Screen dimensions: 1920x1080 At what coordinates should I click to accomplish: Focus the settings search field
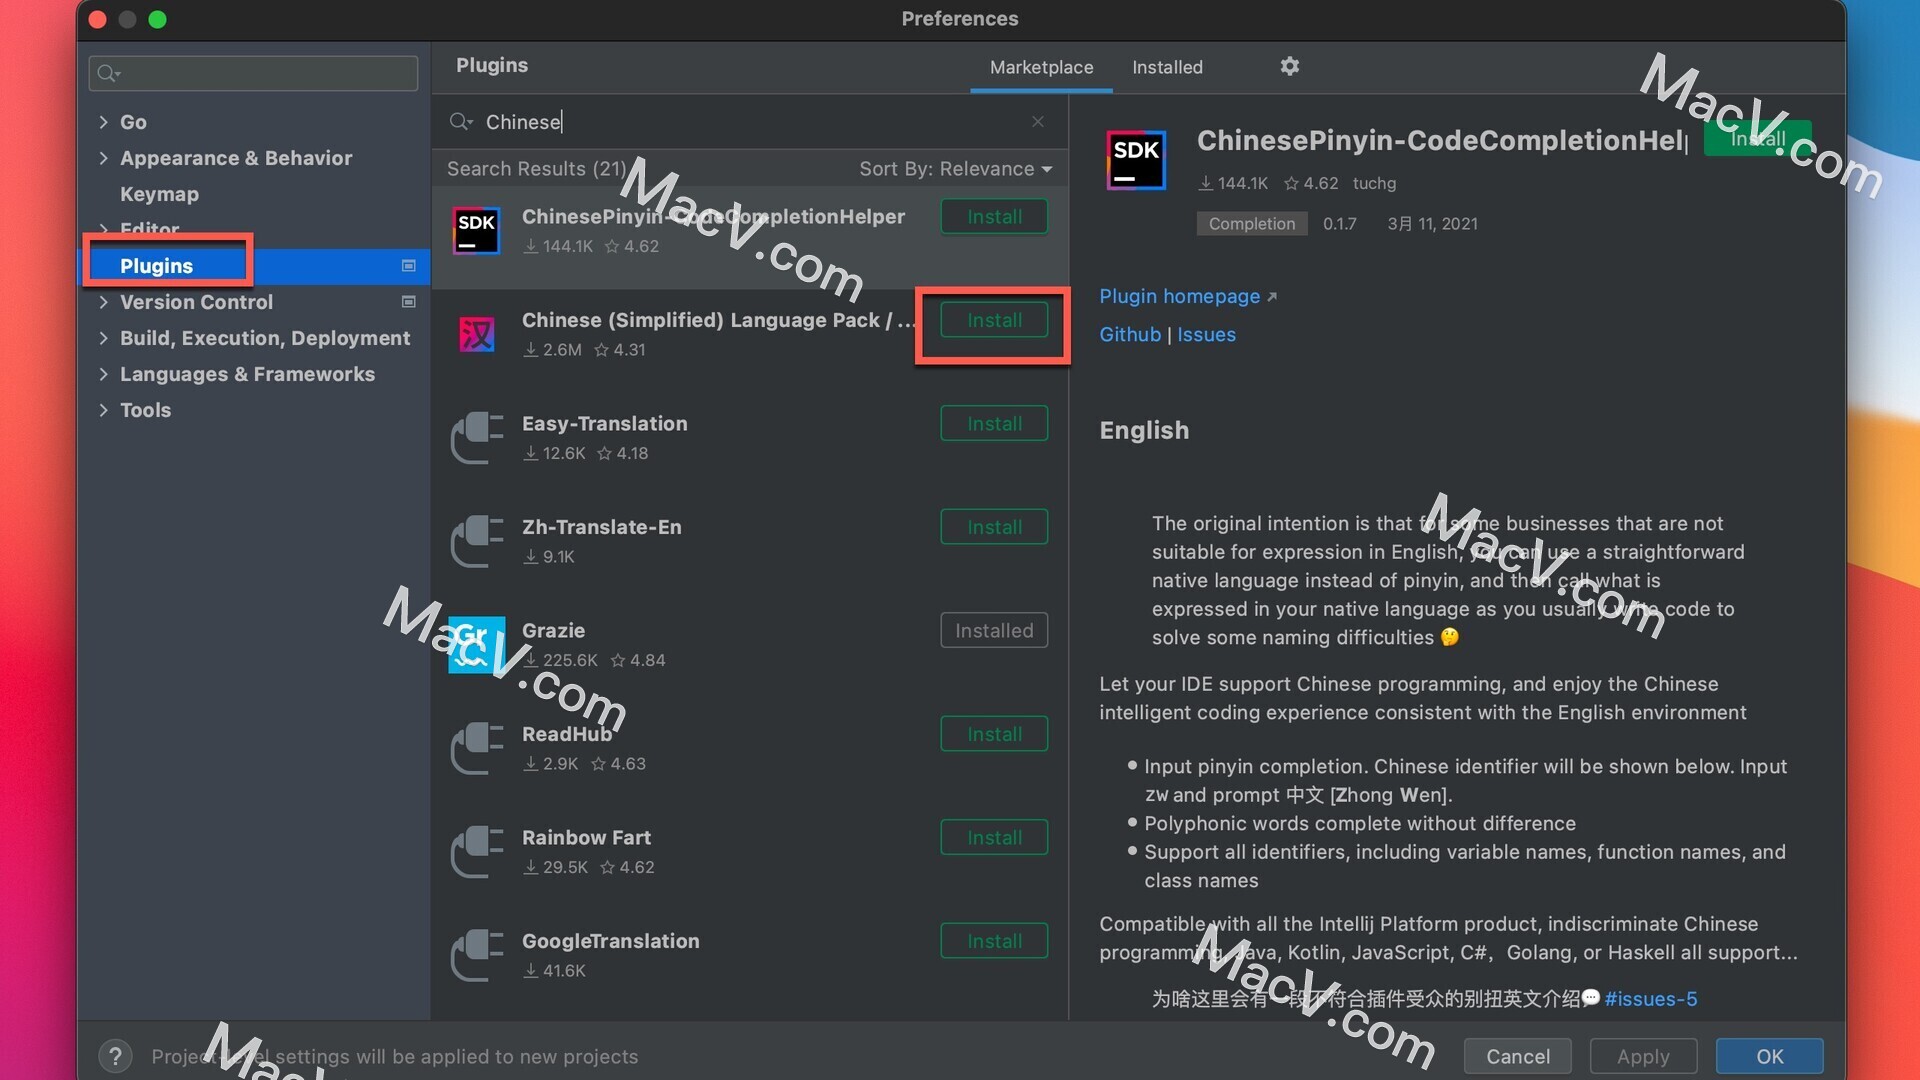[x=253, y=73]
